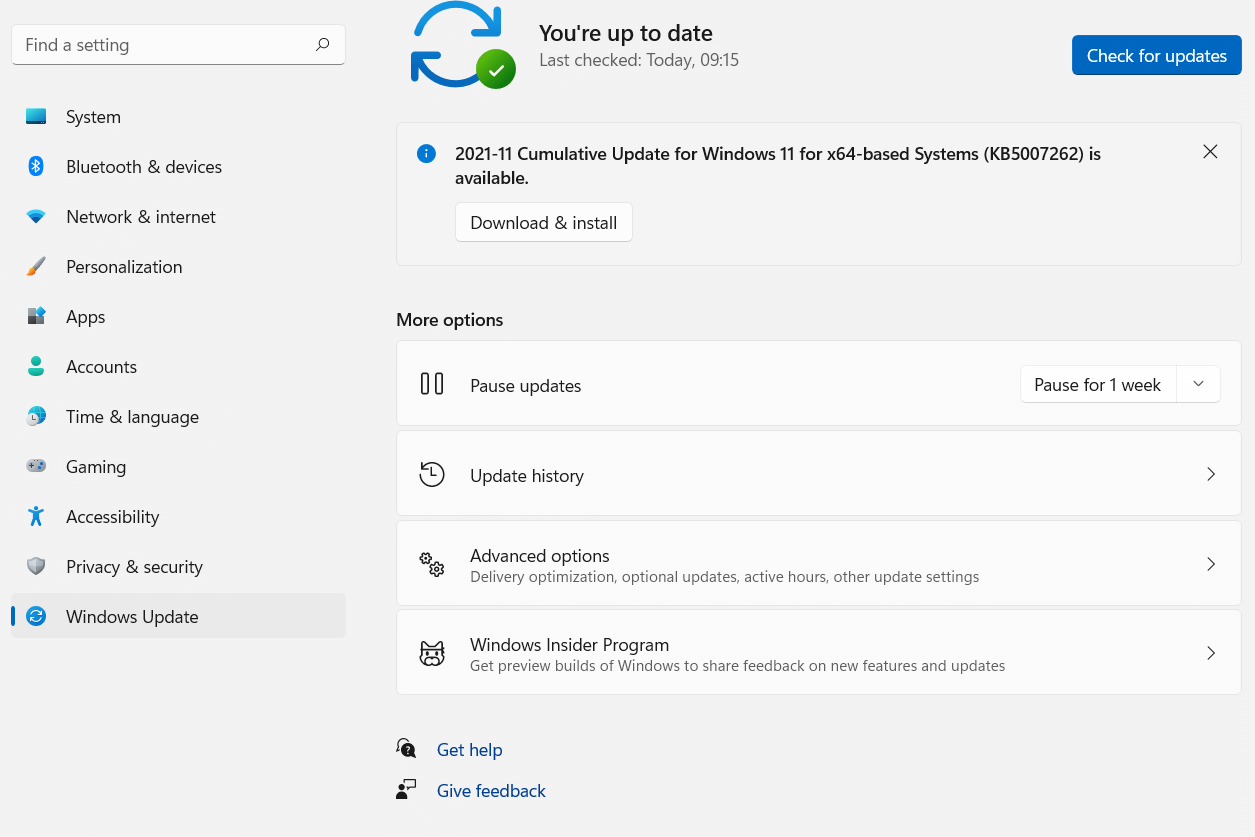The image size is (1255, 837).
Task: Select the Privacy & security shield icon
Action: click(x=36, y=566)
